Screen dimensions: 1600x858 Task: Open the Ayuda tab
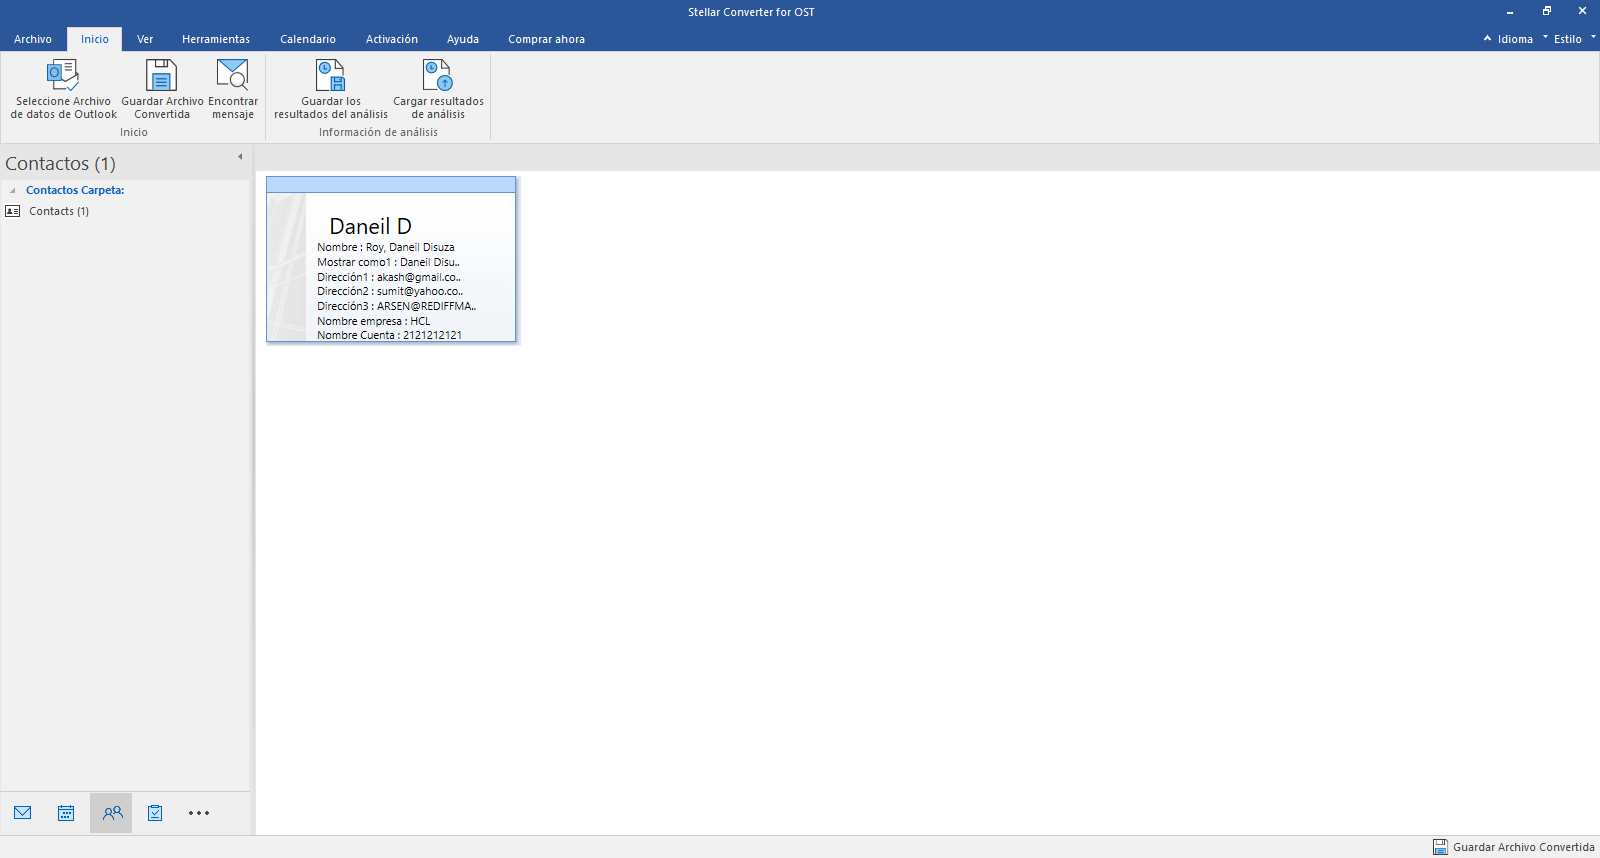463,39
